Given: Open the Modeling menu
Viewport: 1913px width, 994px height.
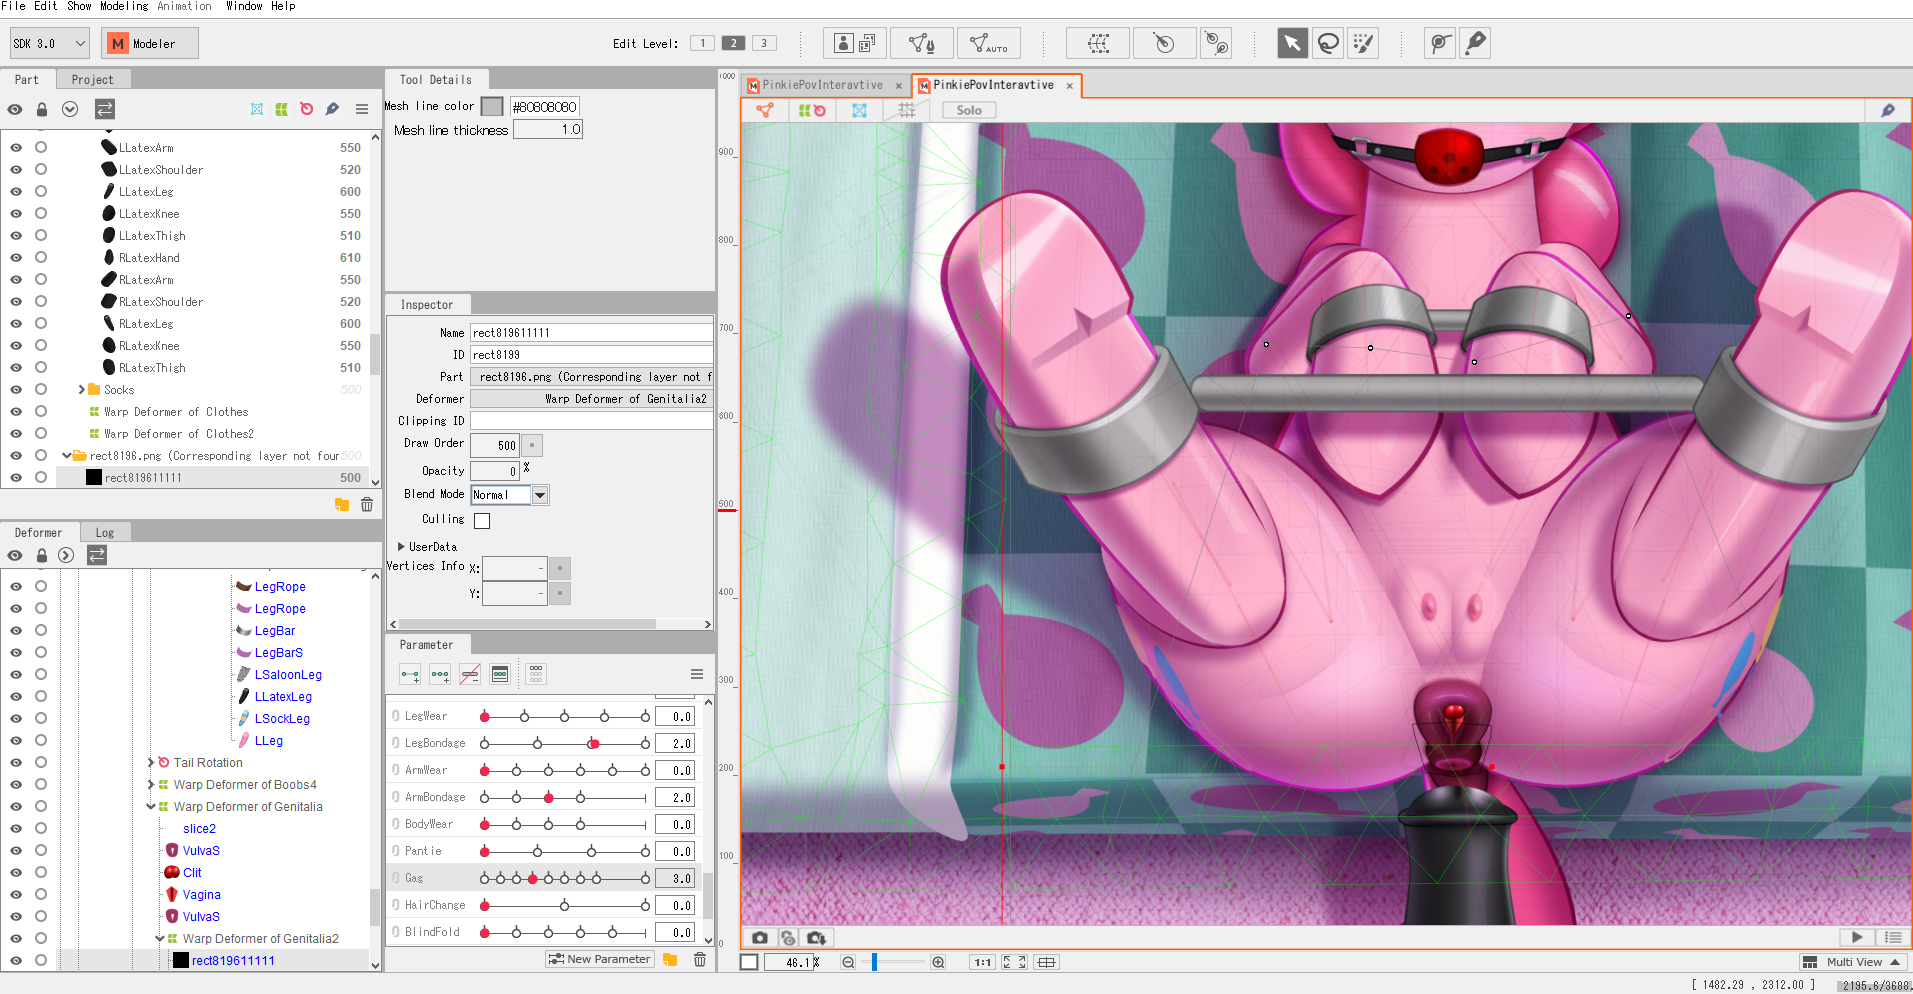Looking at the screenshot, I should 123,6.
